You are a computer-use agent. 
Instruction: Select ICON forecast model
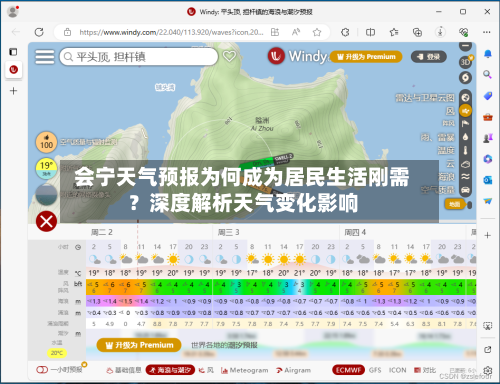point(397,370)
